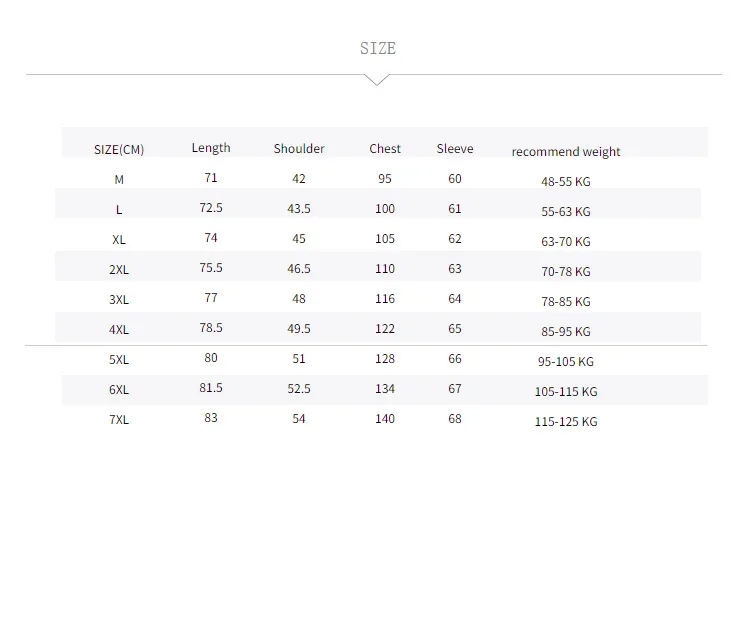750x627 pixels.
Task: Click the 85-95 KG weight cell
Action: coord(566,332)
